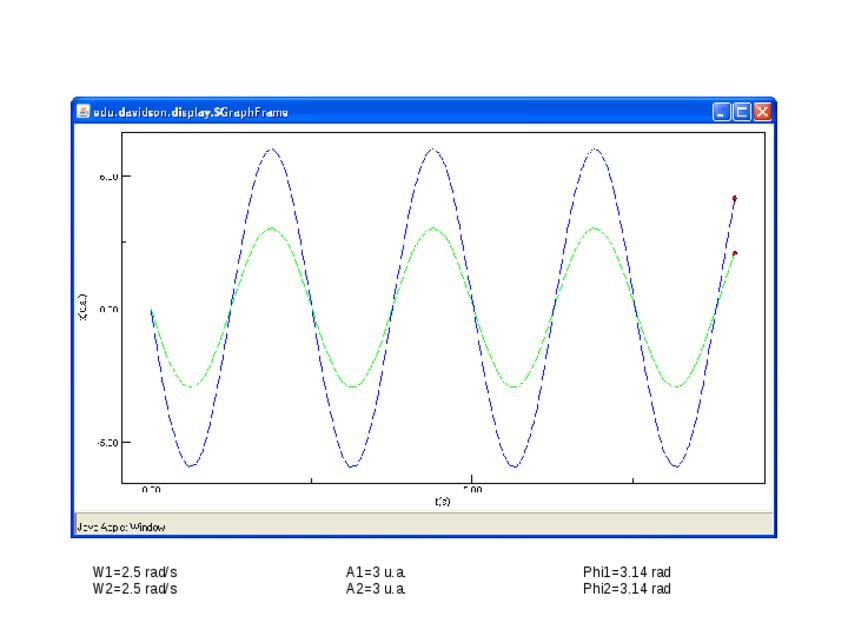The height and width of the screenshot is (636, 848).
Task: Click the Java icon in the title bar
Action: (84, 112)
